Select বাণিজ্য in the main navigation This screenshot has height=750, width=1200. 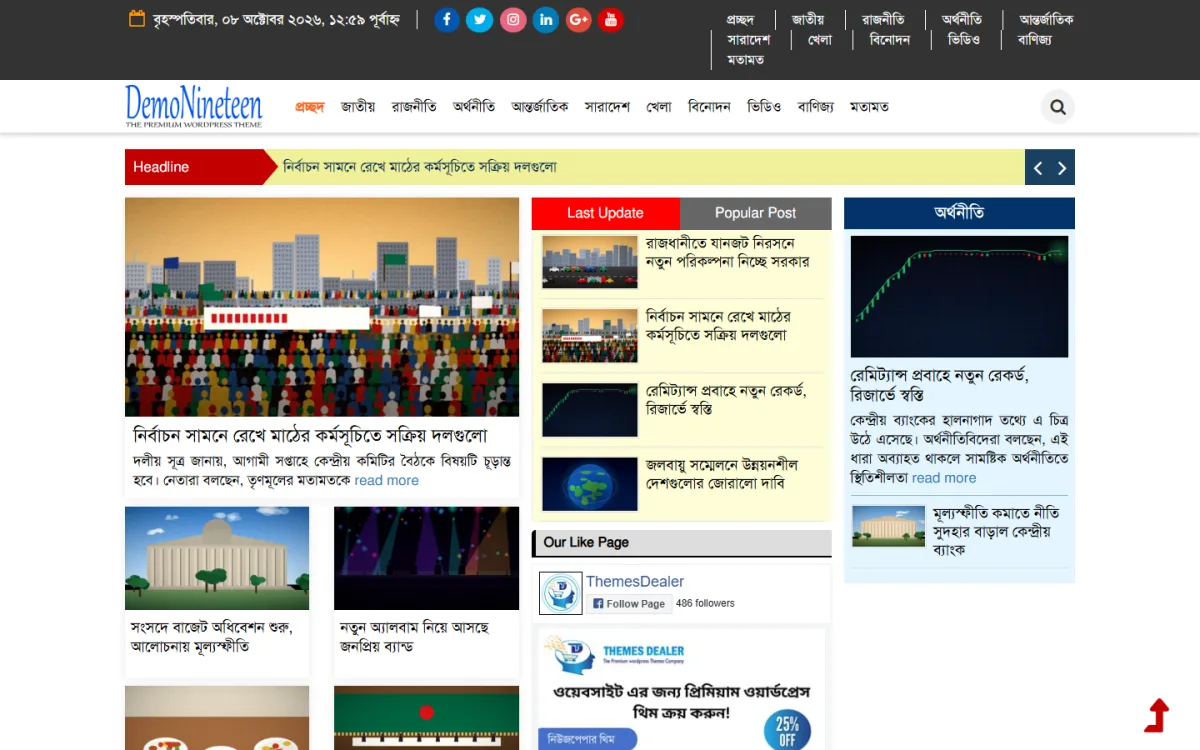pos(815,107)
